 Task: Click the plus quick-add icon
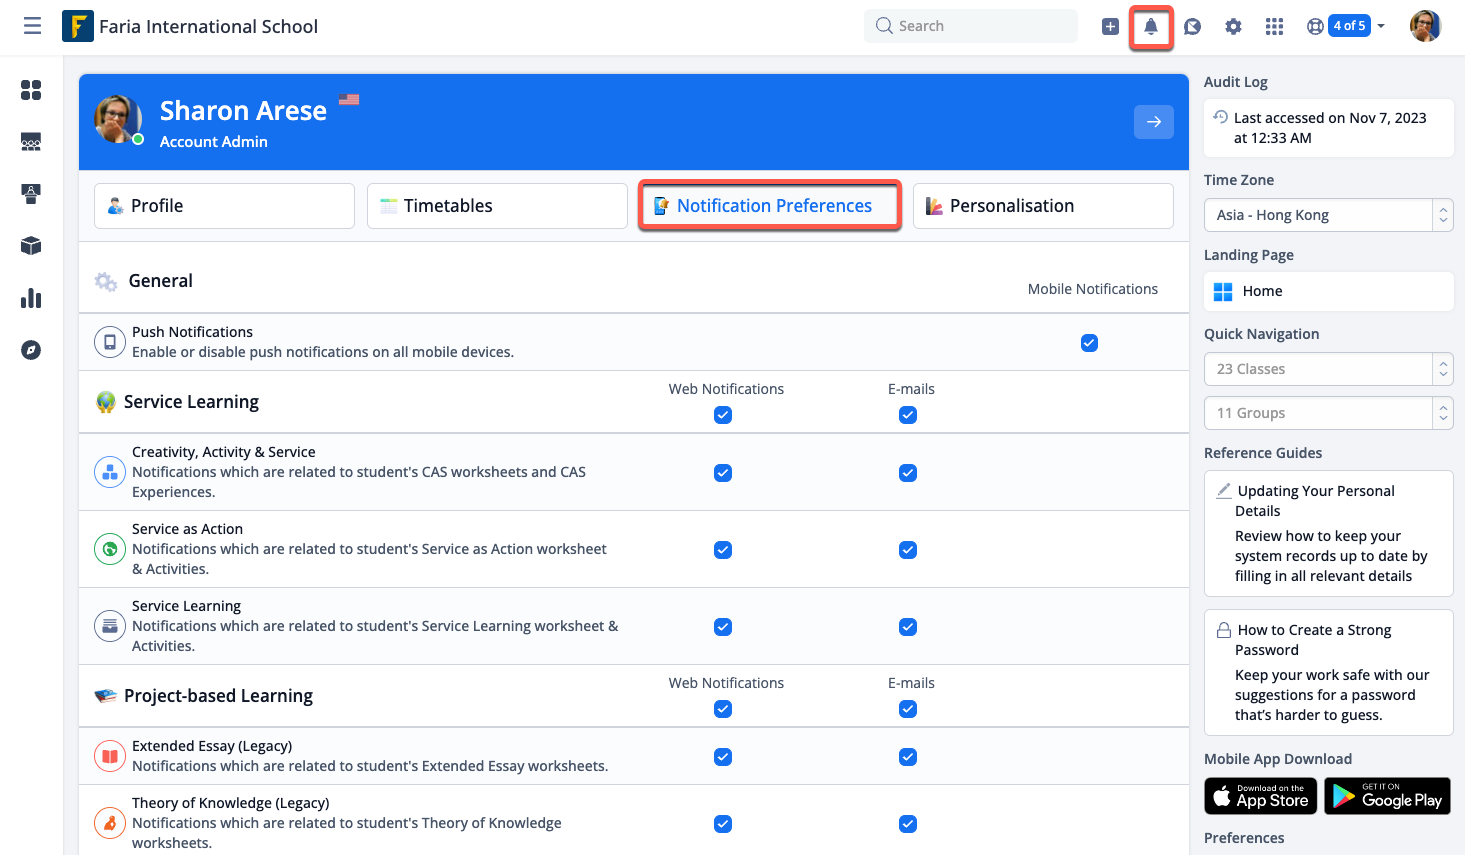[x=1110, y=27]
